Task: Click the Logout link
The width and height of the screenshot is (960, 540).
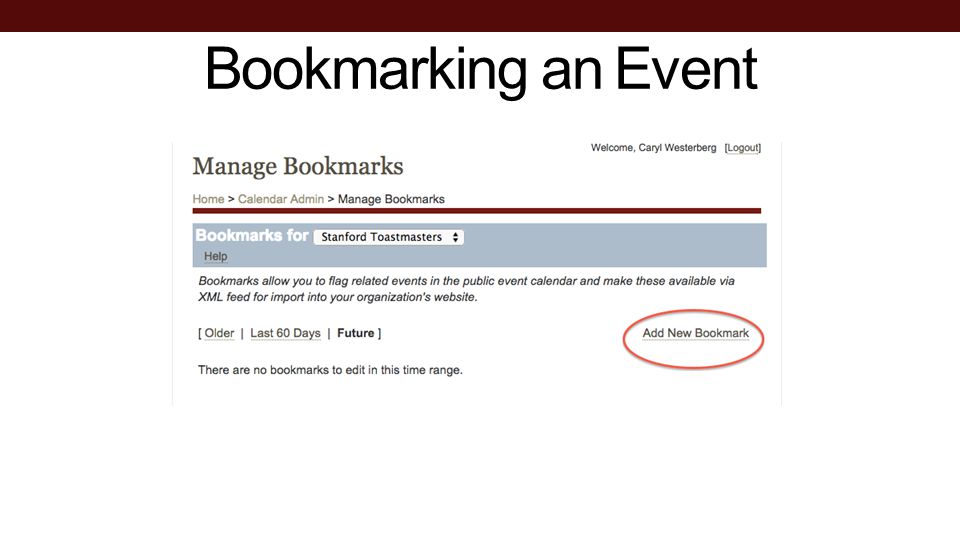Action: pos(743,148)
